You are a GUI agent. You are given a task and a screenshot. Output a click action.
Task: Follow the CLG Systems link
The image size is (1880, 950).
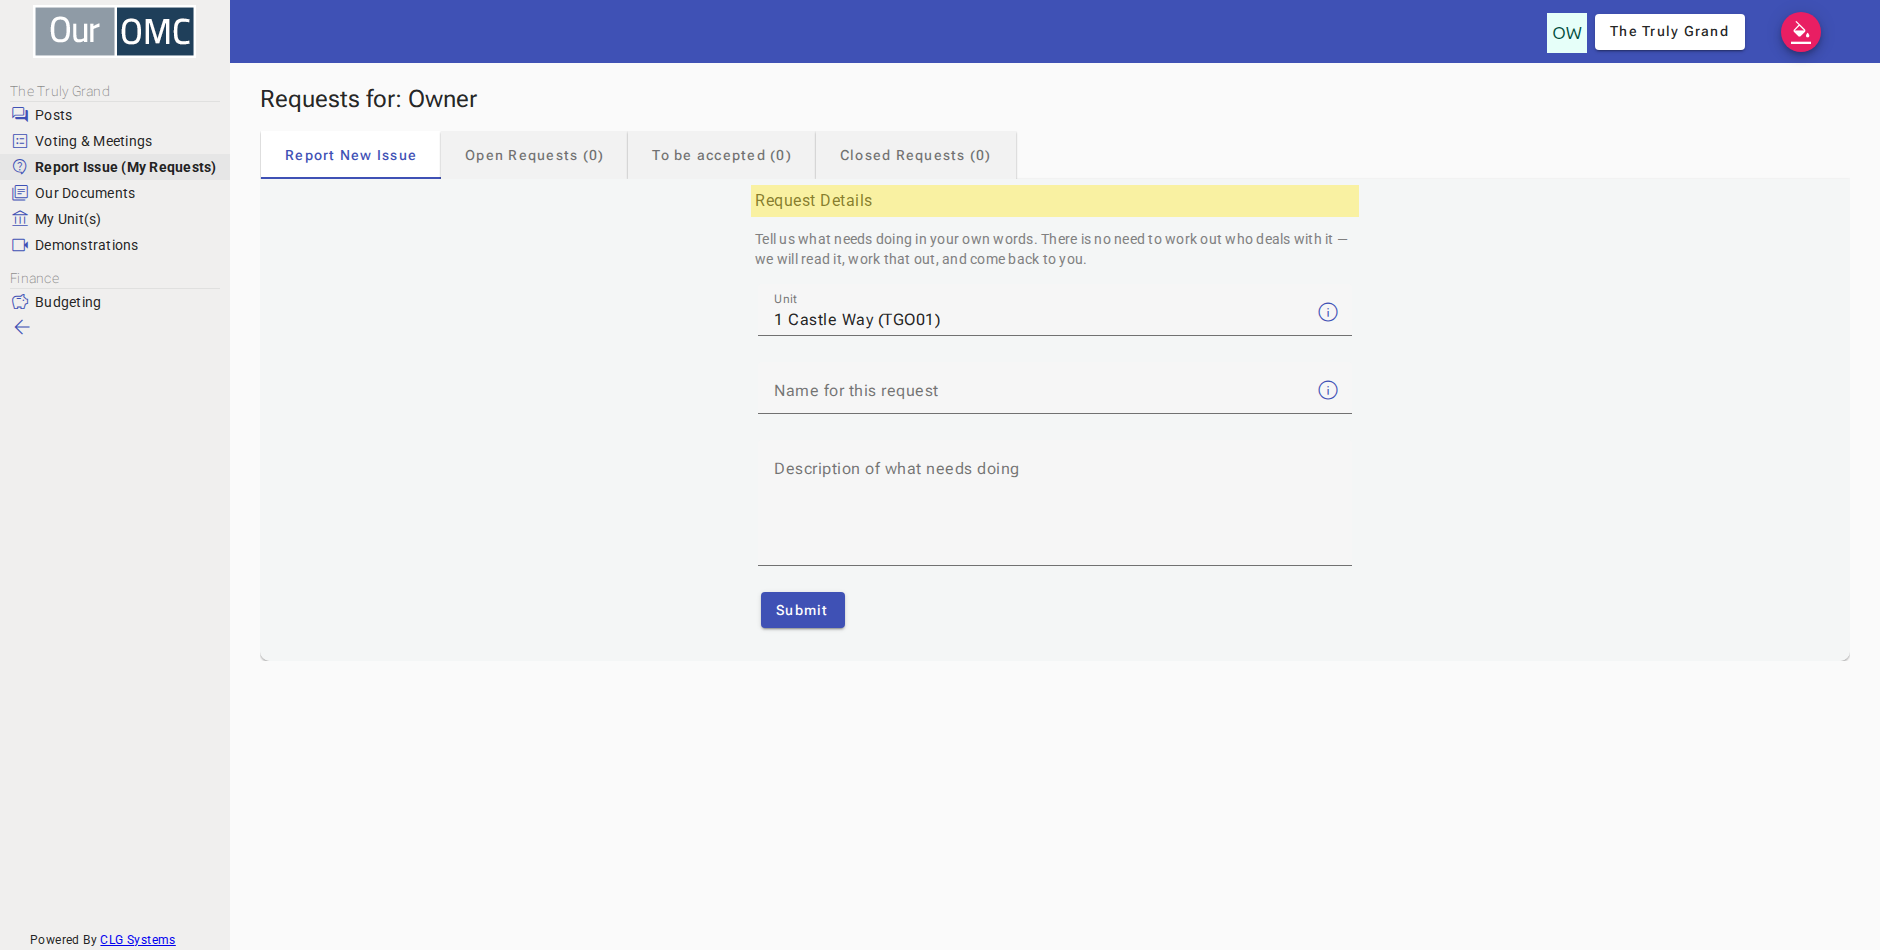pyautogui.click(x=138, y=940)
